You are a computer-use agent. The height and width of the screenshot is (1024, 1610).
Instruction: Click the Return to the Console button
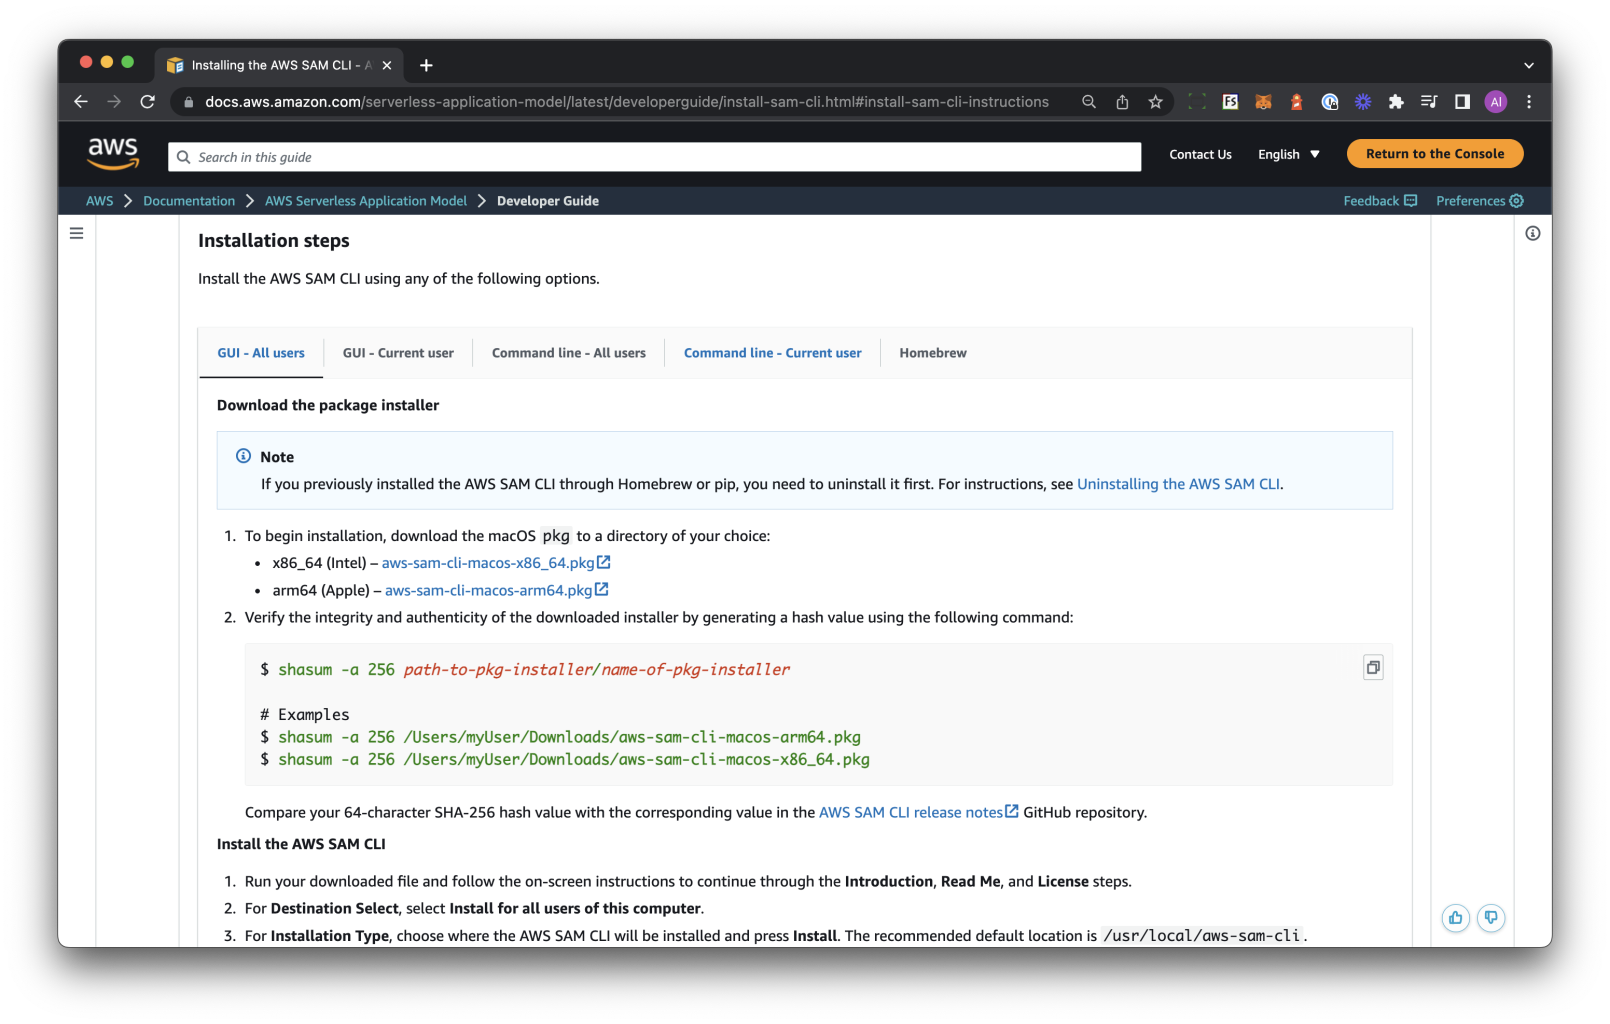point(1434,153)
